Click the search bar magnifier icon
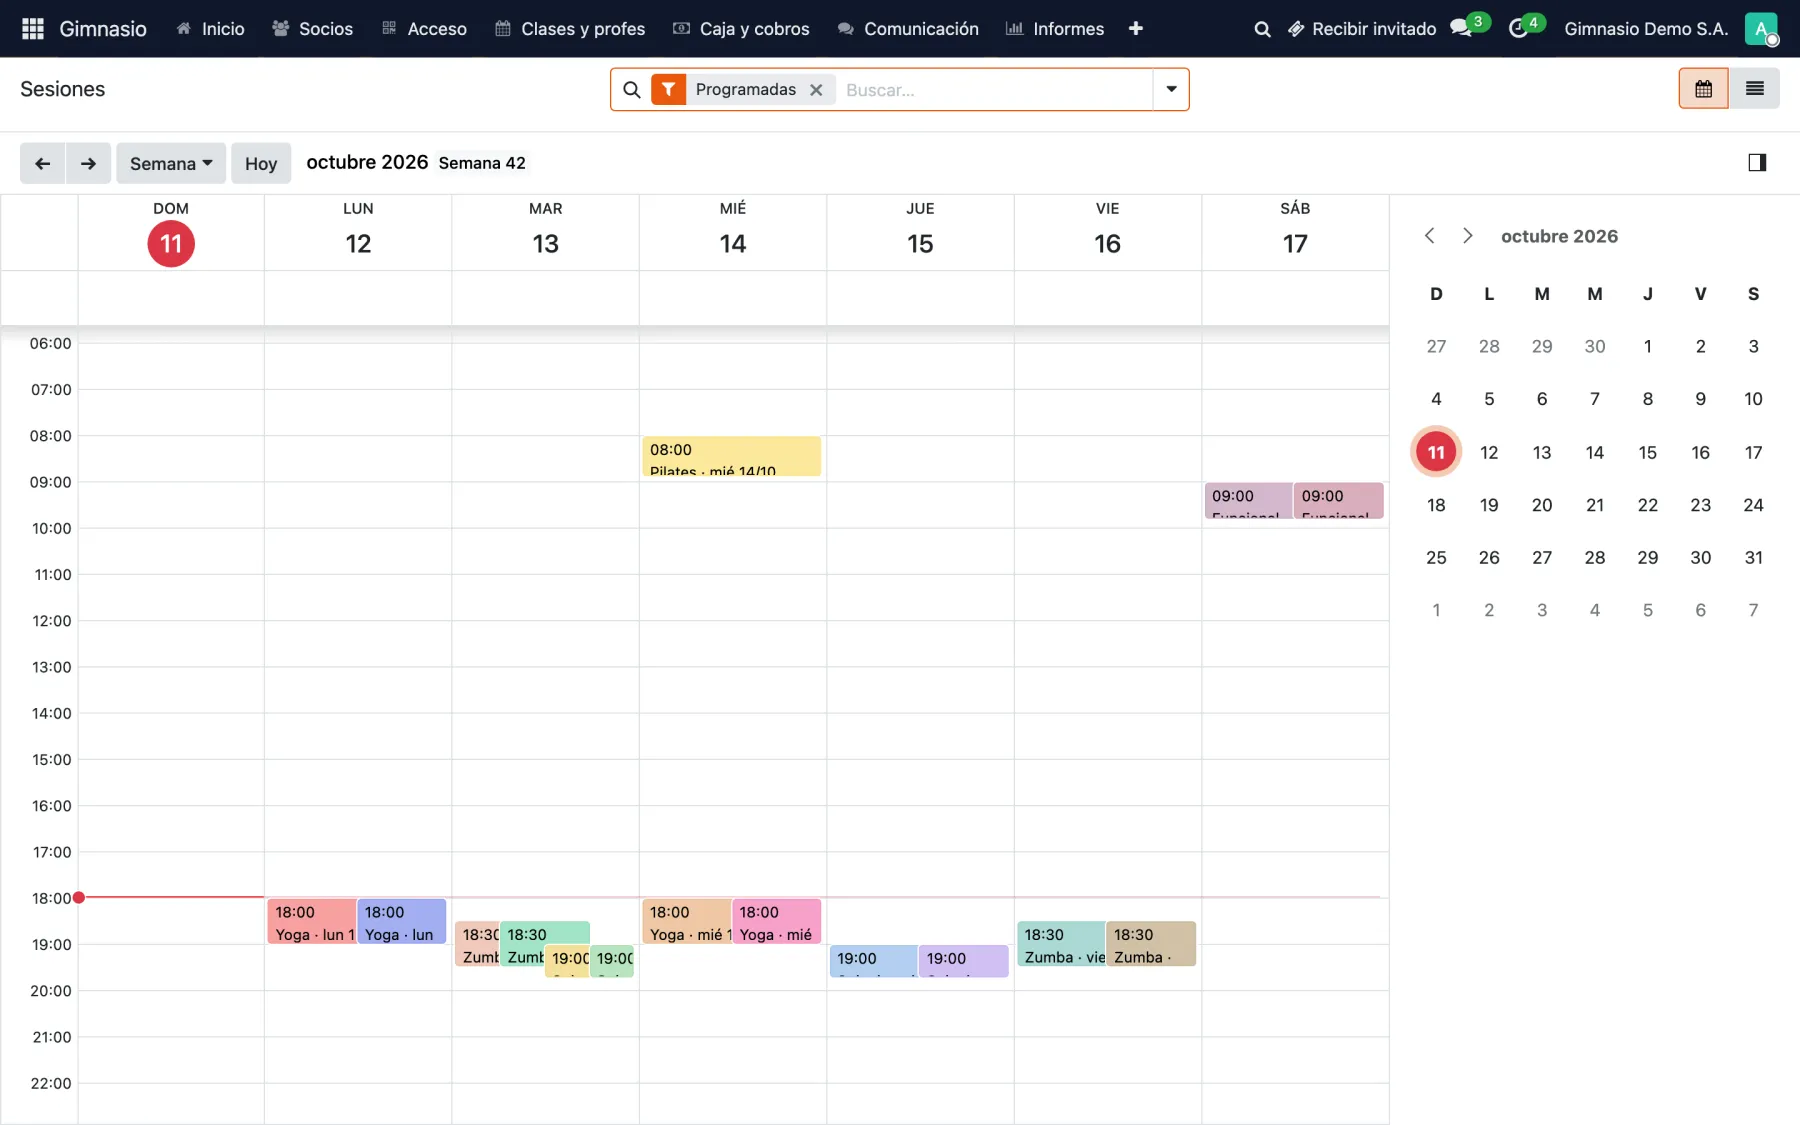The image size is (1800, 1125). 632,90
